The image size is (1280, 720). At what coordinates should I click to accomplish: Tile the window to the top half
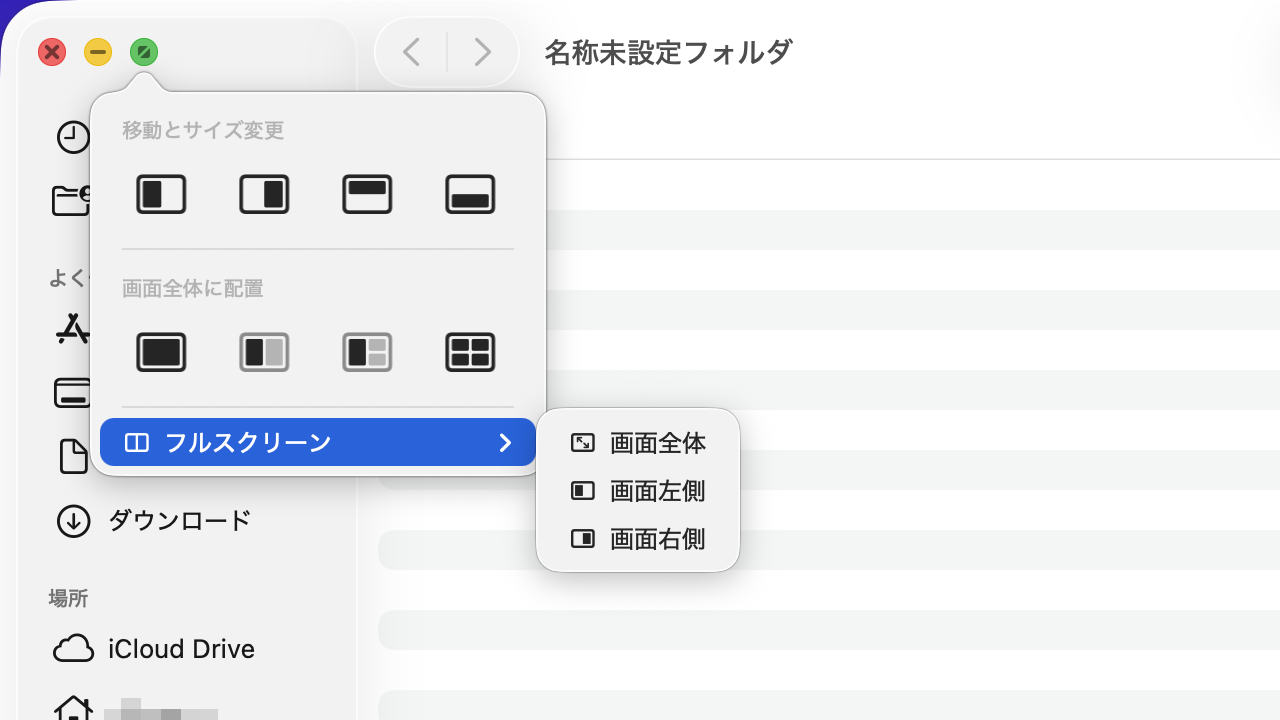tap(367, 194)
